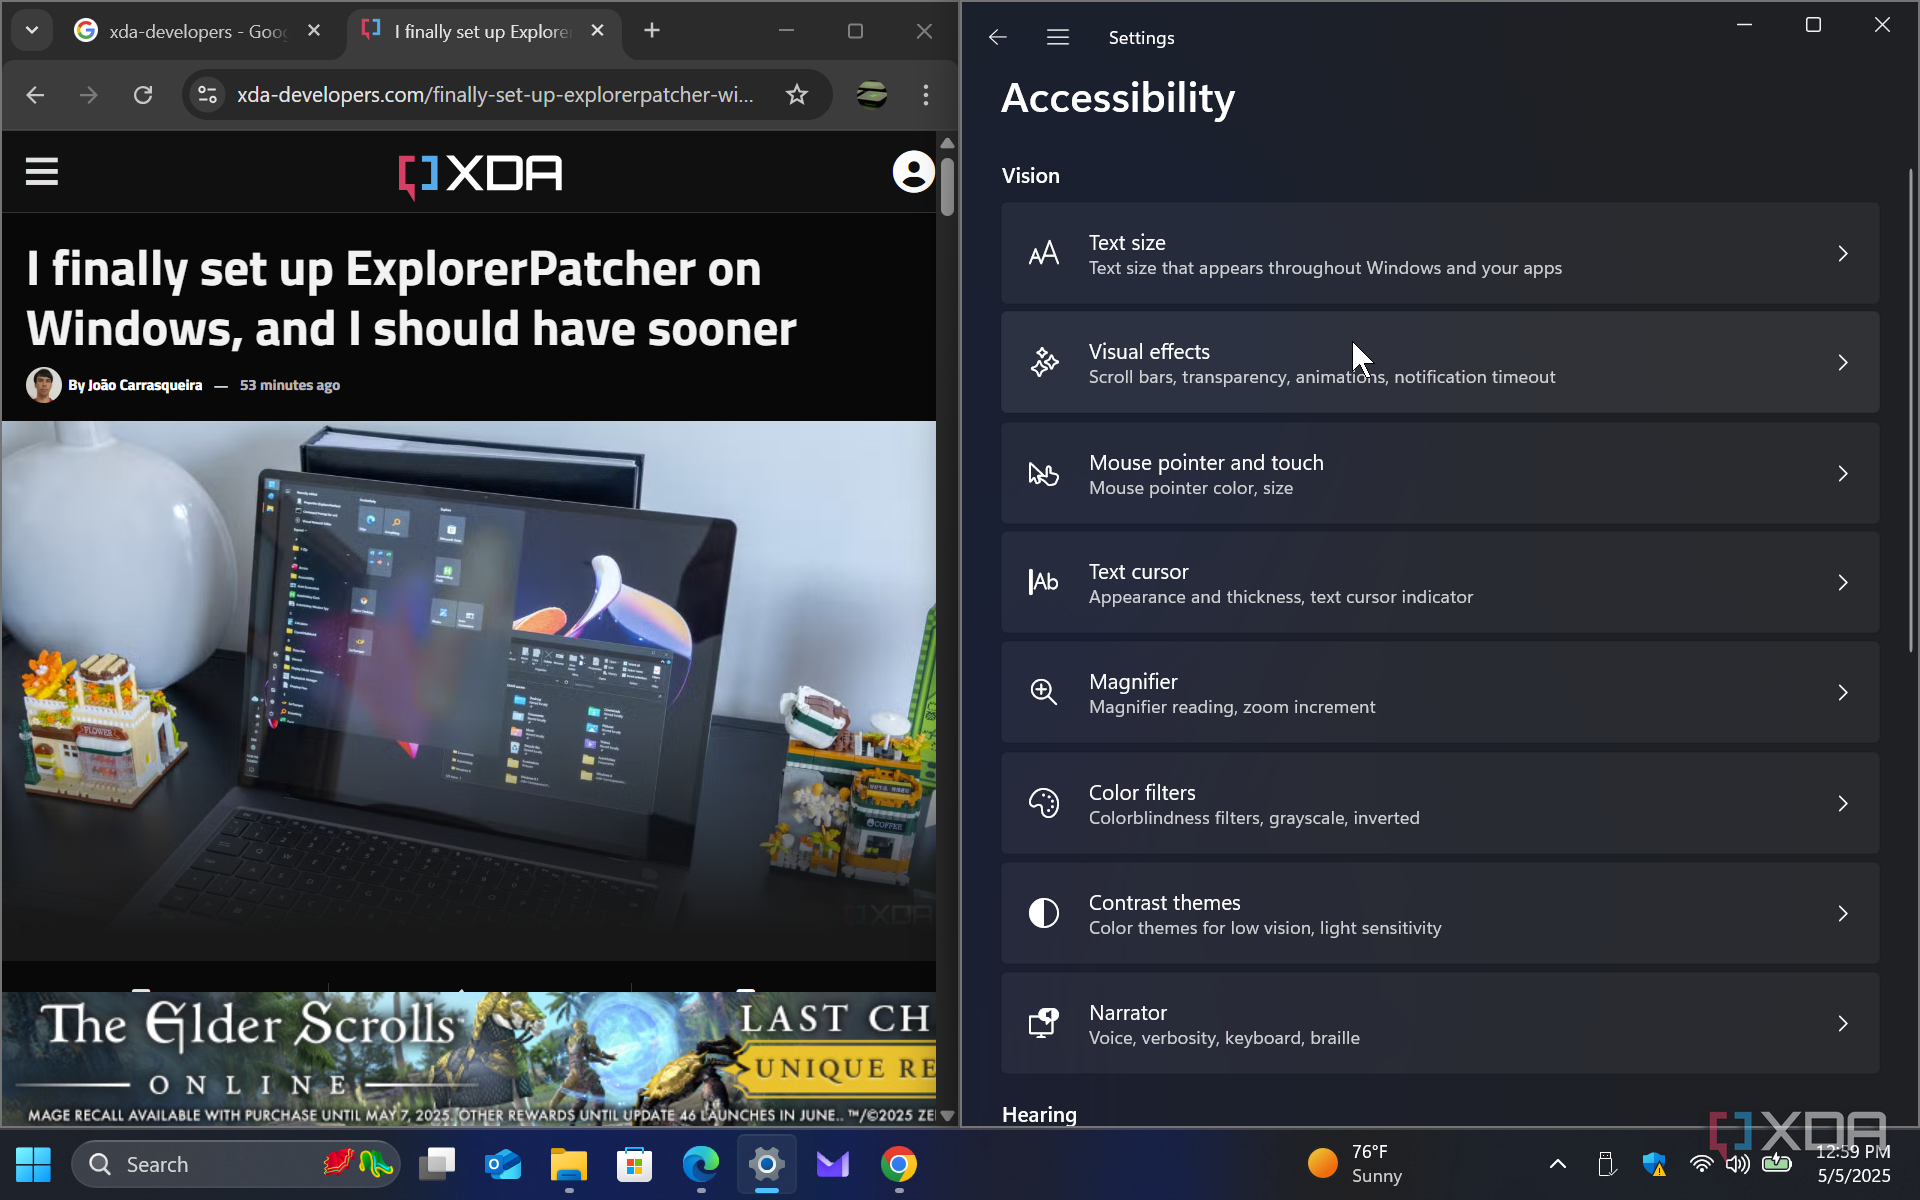The image size is (1920, 1200).
Task: Click the Settings window scrollbar
Action: tap(1911, 410)
